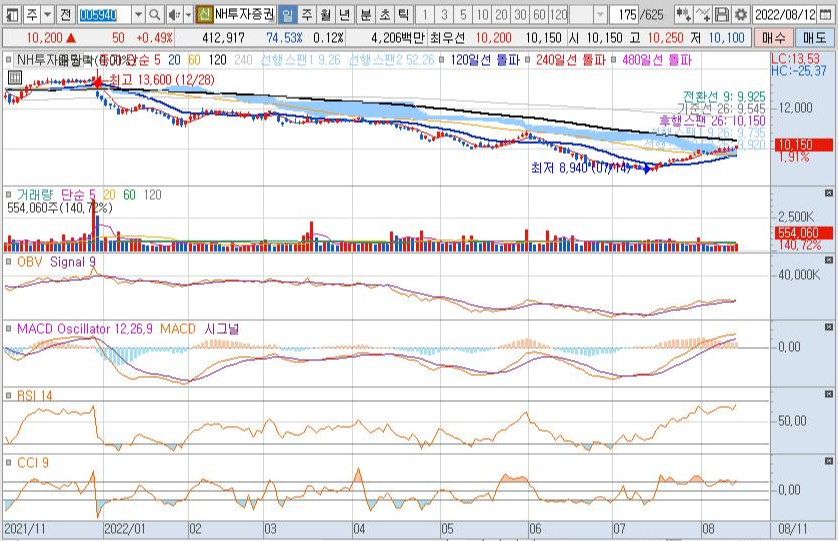Viewport: 838px width, 541px height.
Task: Open the custom interval dropdown arrow
Action: 600,14
